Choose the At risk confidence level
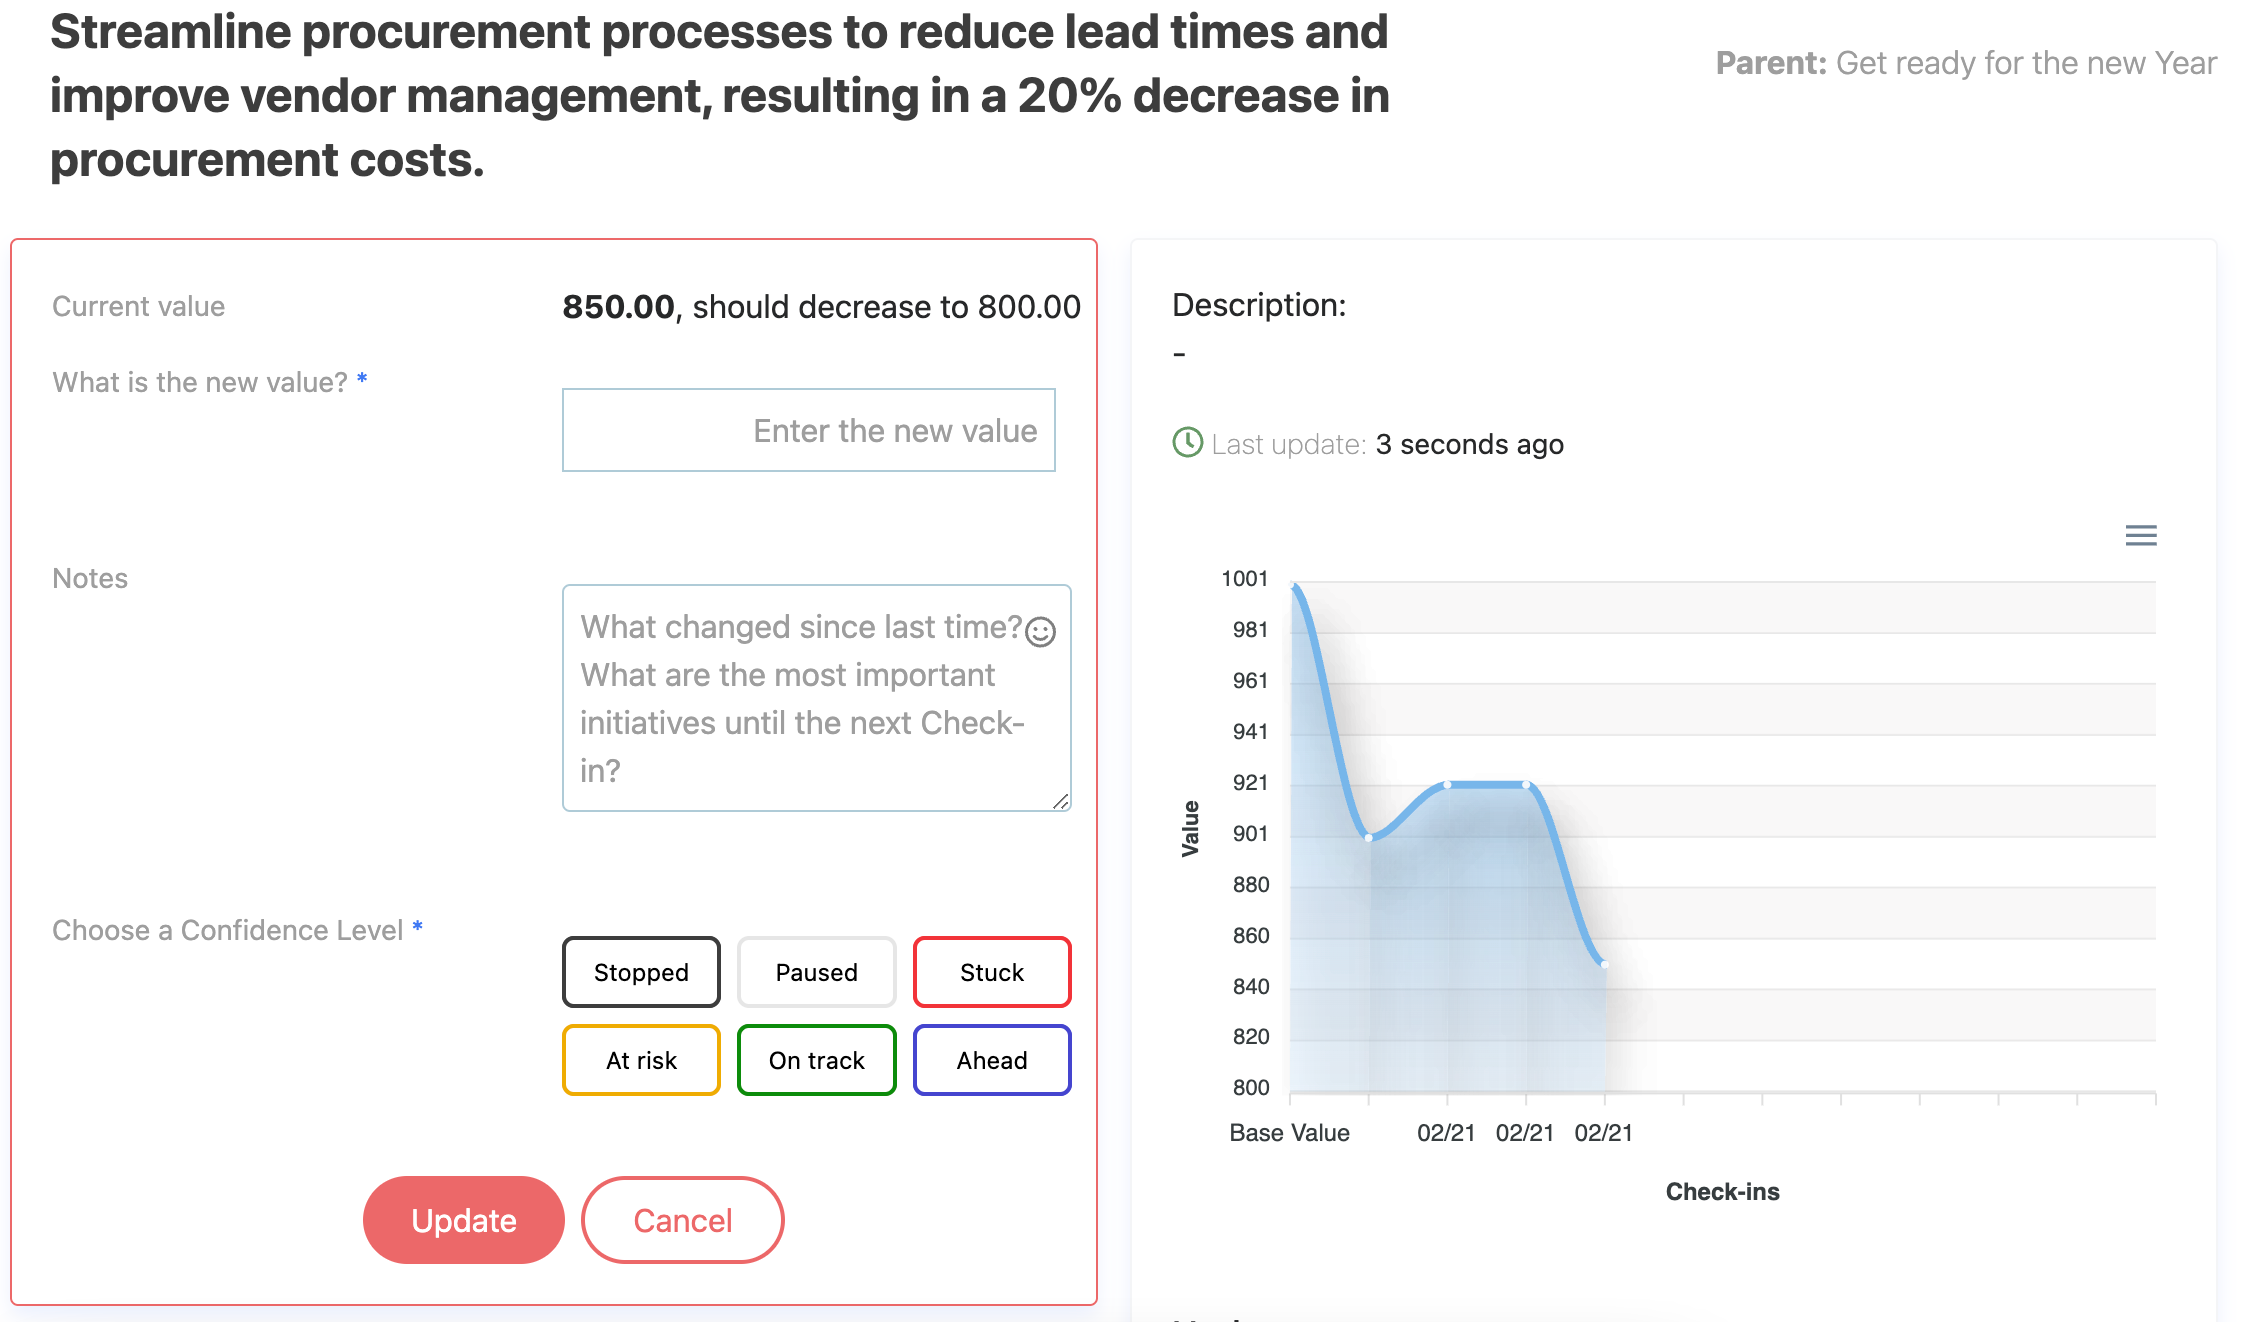The width and height of the screenshot is (2246, 1322). pos(641,1060)
